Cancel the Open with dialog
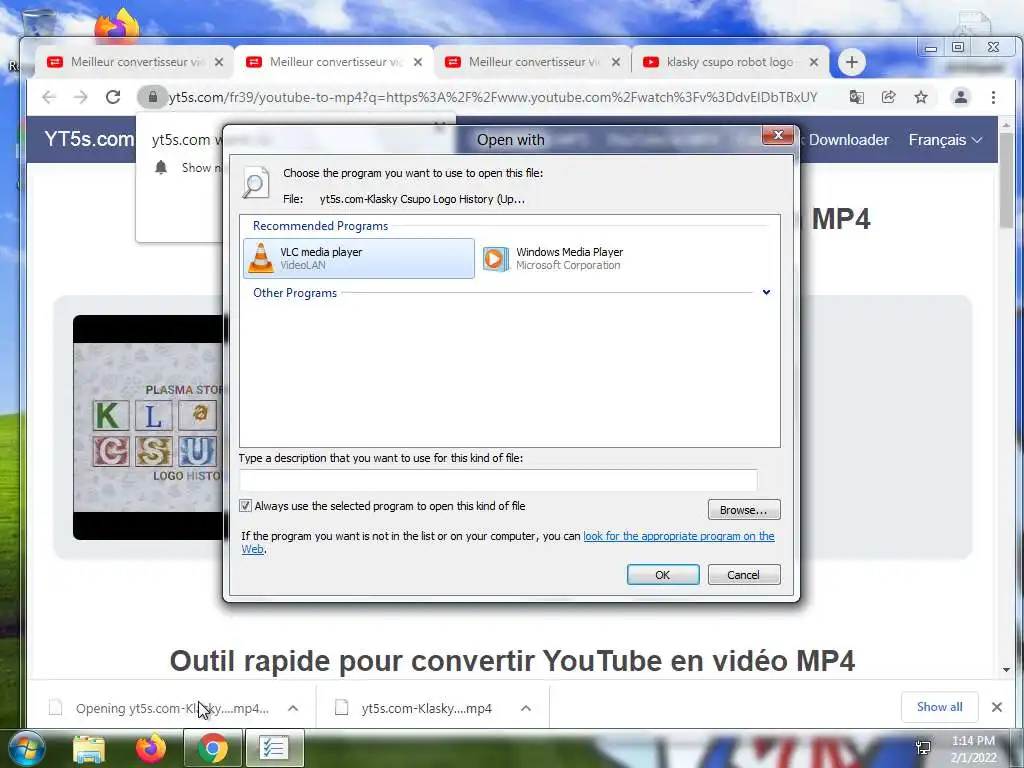 pyautogui.click(x=744, y=575)
